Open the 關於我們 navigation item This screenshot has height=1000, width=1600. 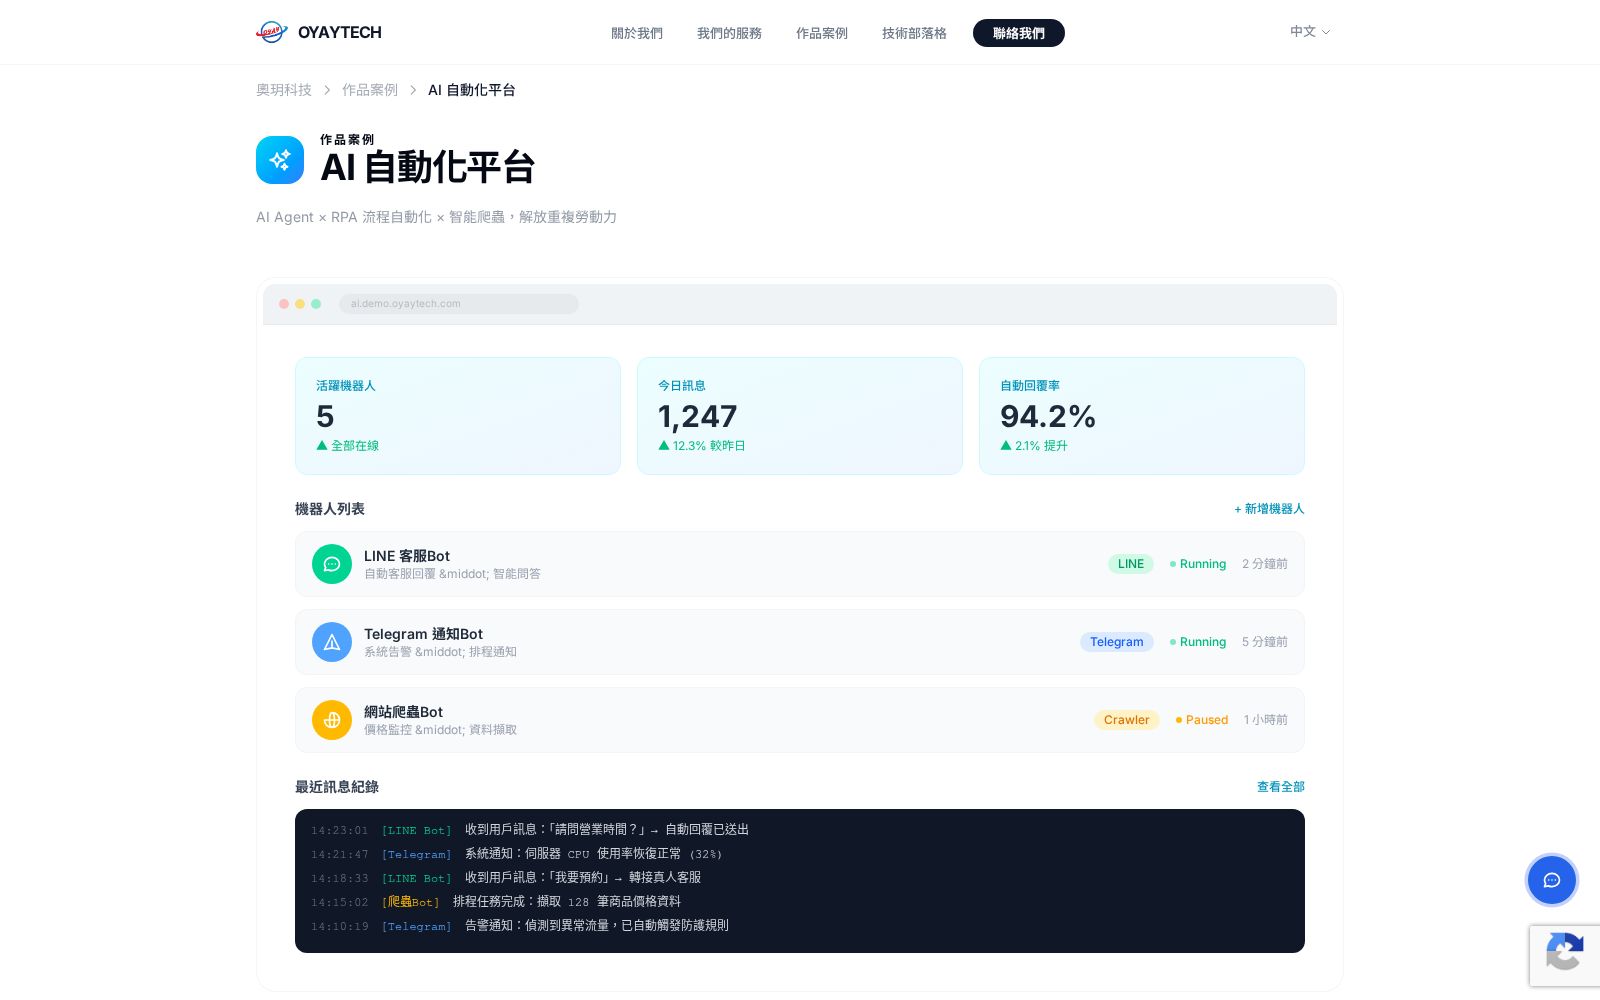[637, 33]
